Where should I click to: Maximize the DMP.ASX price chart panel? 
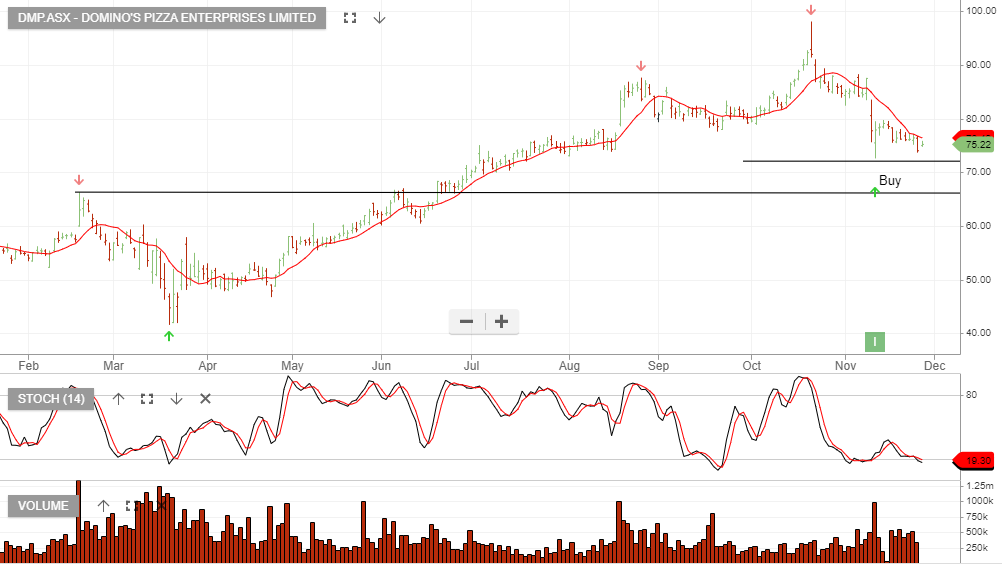pos(350,18)
